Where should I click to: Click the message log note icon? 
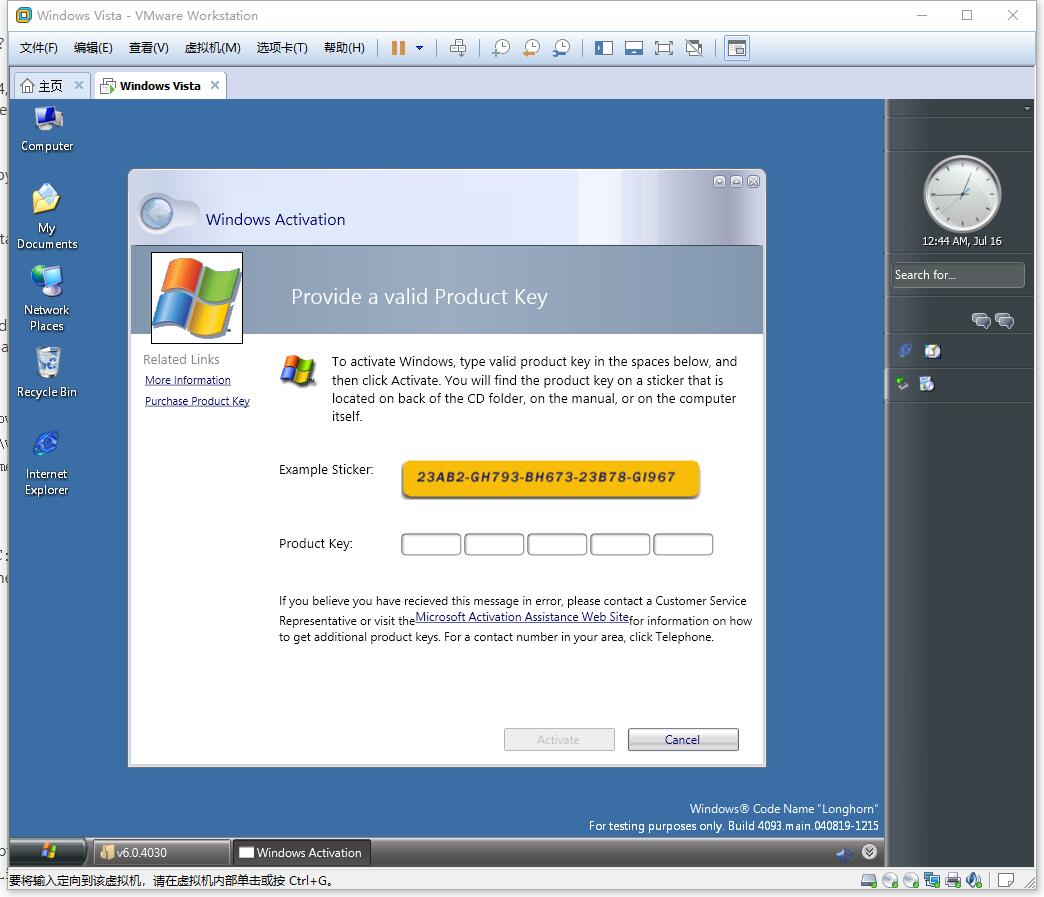(x=1006, y=880)
